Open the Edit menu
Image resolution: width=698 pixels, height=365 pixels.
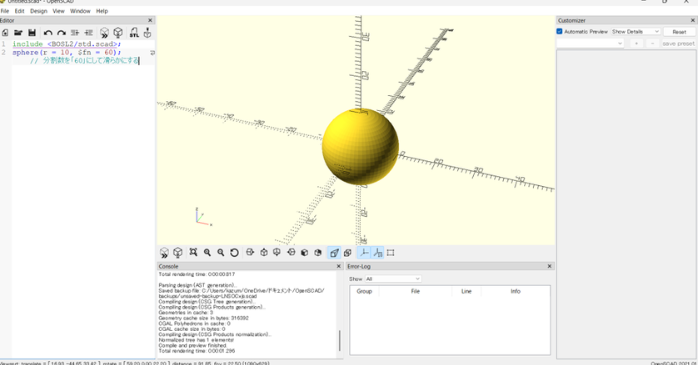[x=19, y=11]
